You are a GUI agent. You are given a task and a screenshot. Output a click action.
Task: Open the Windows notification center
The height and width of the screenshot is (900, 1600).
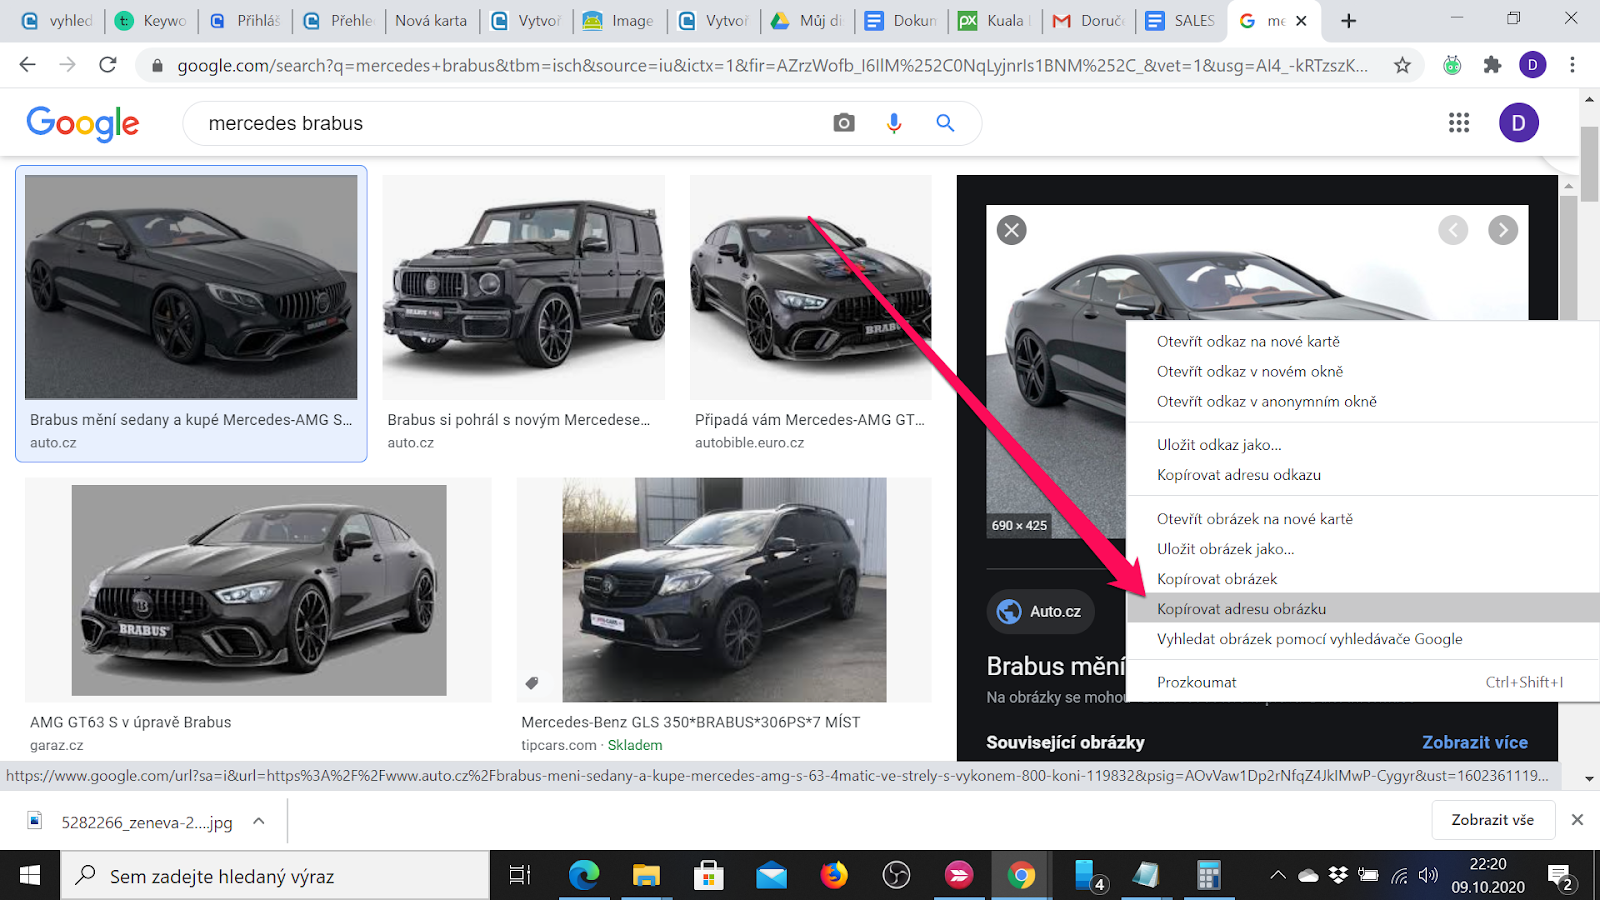pyautogui.click(x=1561, y=876)
